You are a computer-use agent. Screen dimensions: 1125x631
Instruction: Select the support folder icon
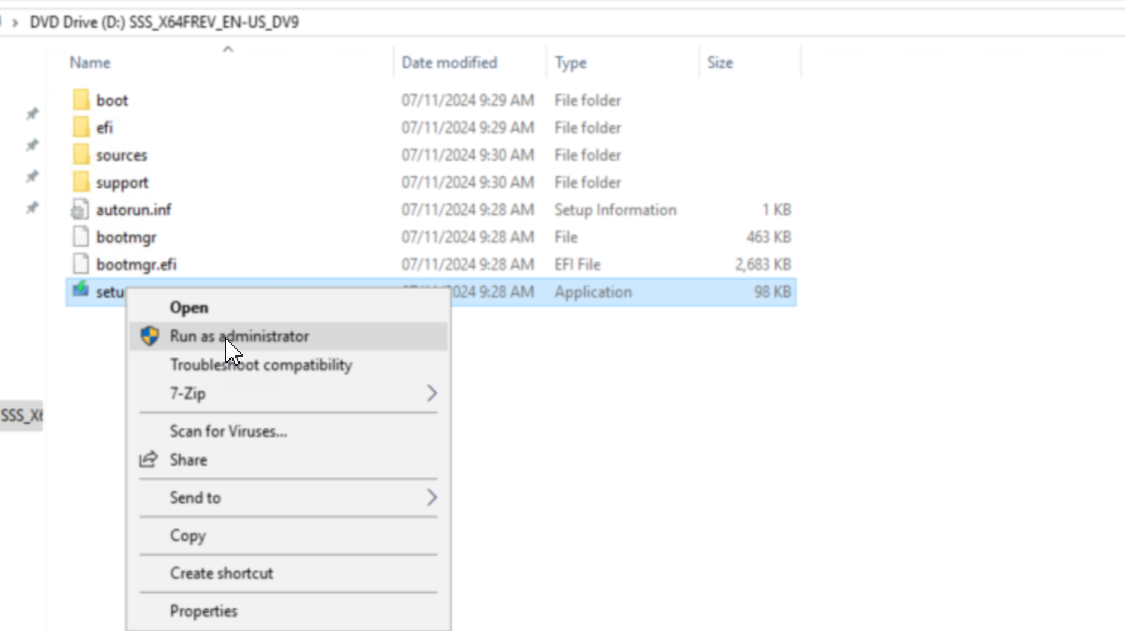coord(81,183)
